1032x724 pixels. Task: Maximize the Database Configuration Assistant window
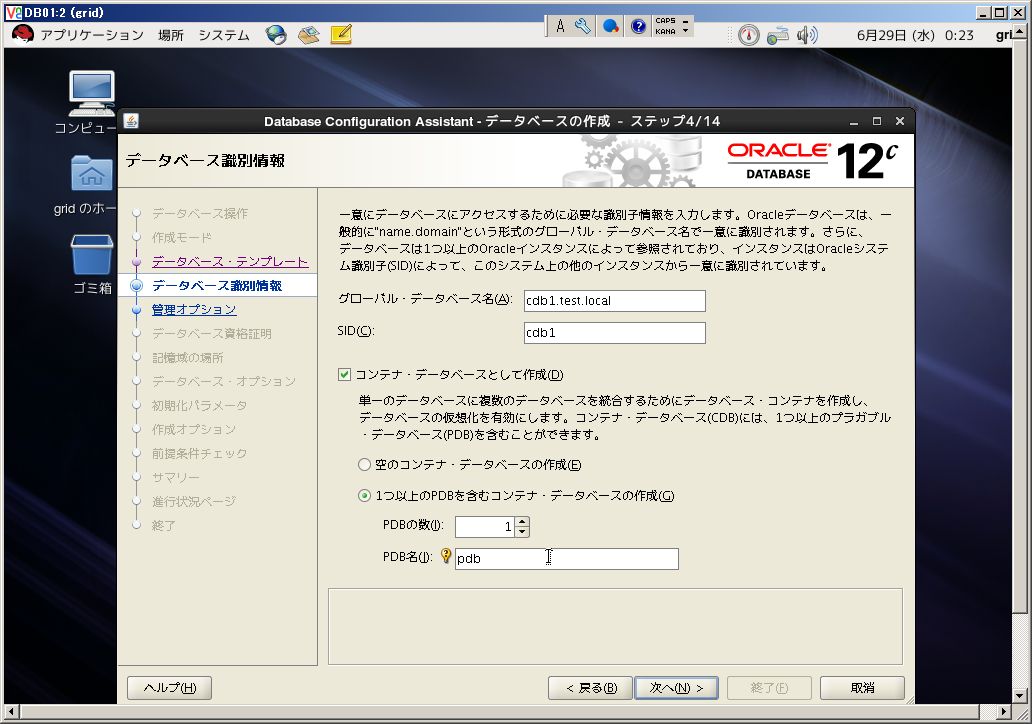[877, 121]
